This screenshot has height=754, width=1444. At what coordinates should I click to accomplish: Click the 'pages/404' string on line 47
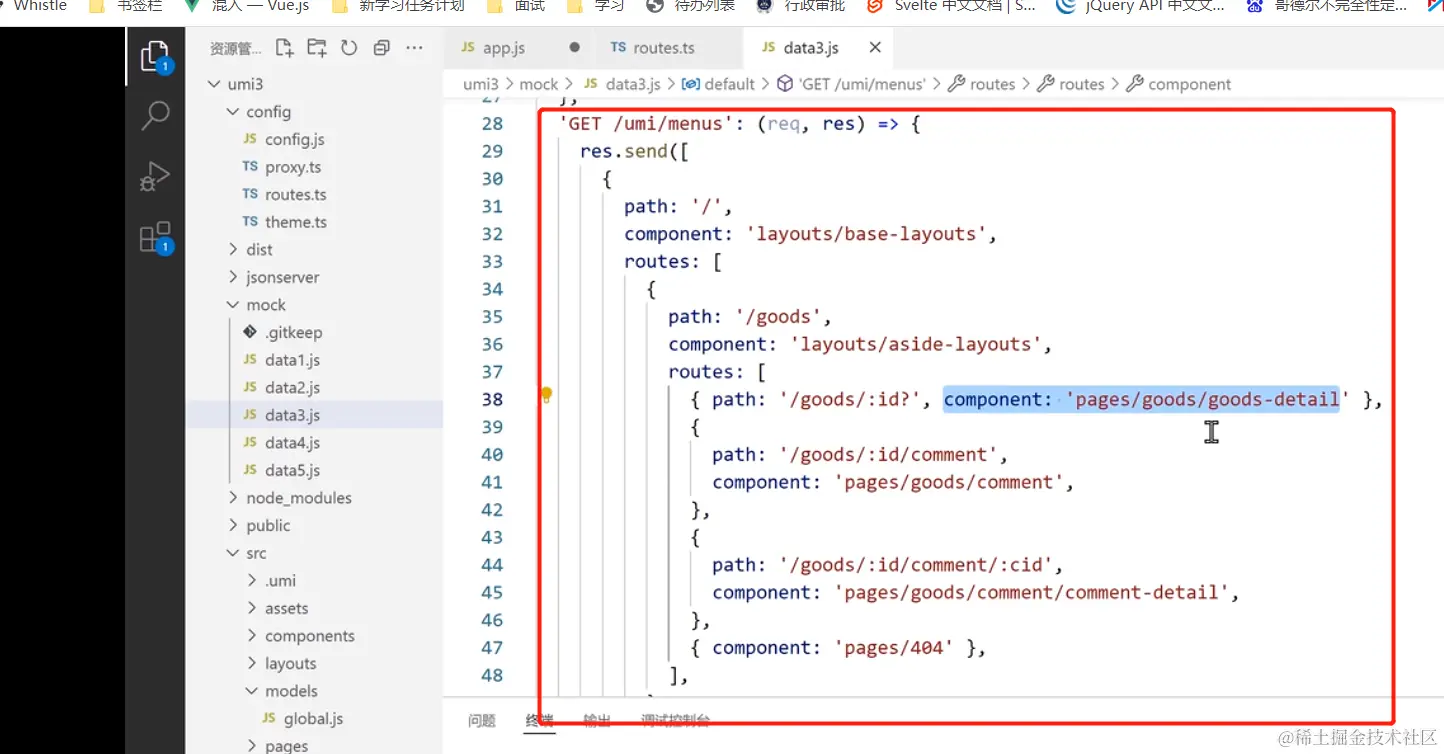click(x=895, y=648)
